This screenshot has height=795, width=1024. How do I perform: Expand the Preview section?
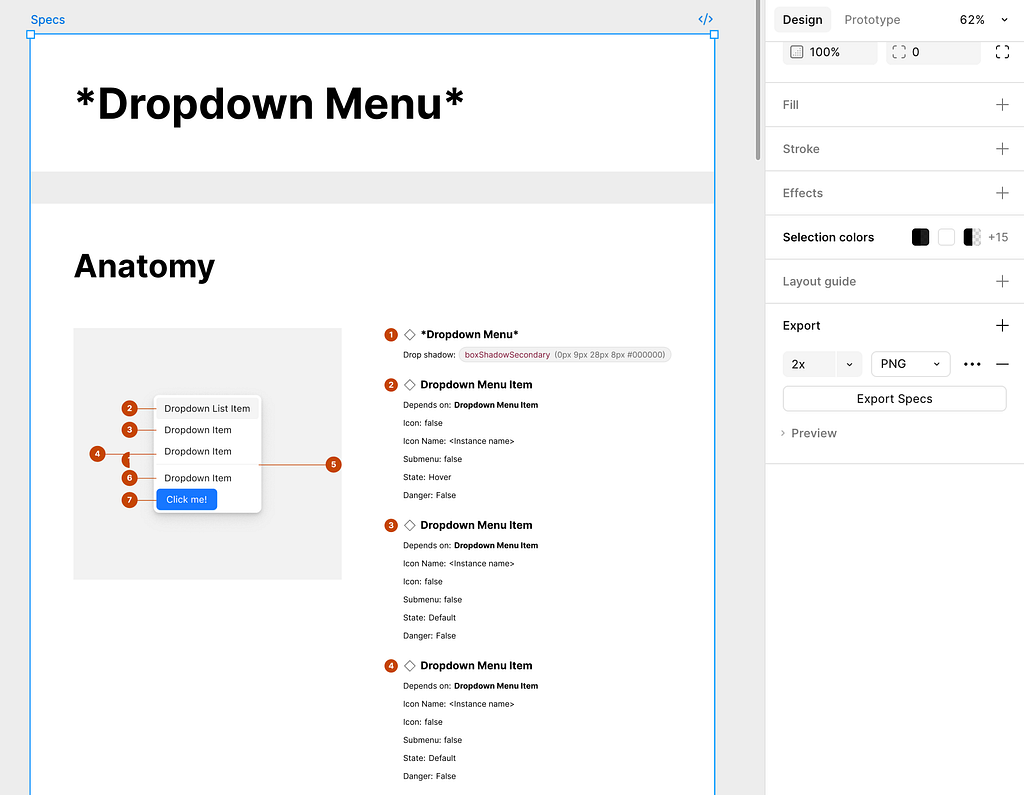[x=809, y=433]
